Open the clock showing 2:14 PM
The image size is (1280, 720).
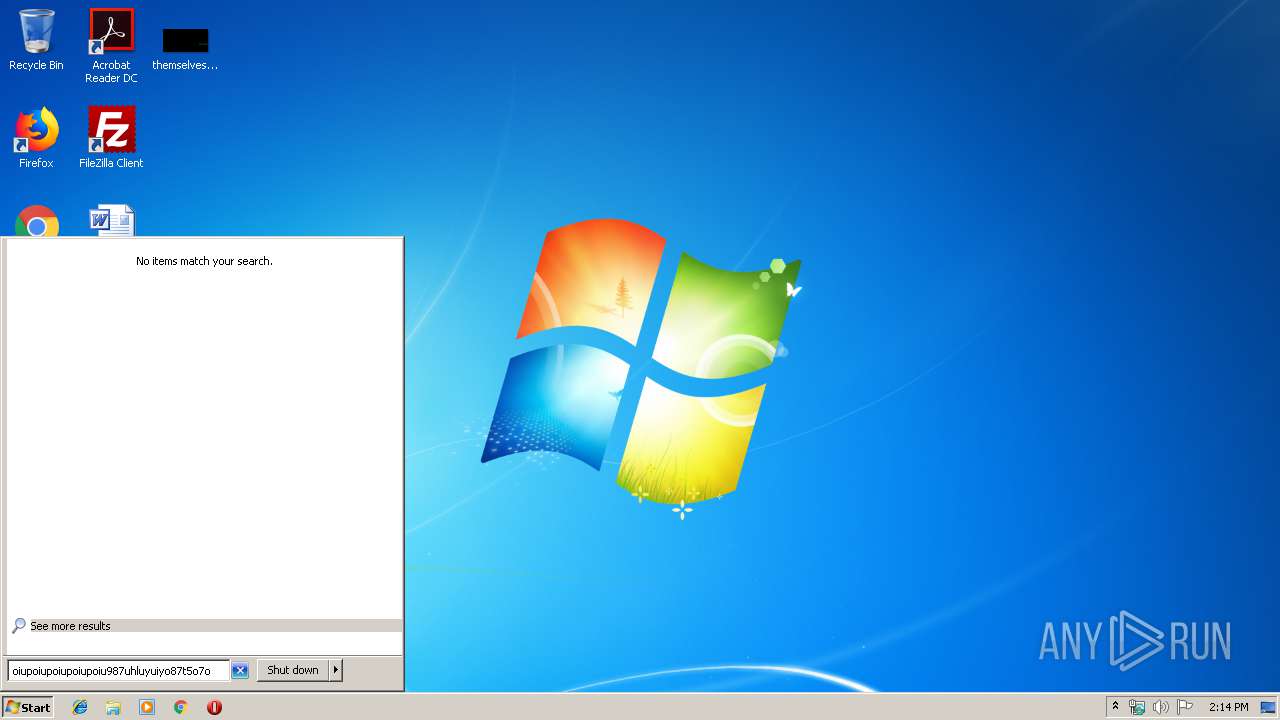1228,707
